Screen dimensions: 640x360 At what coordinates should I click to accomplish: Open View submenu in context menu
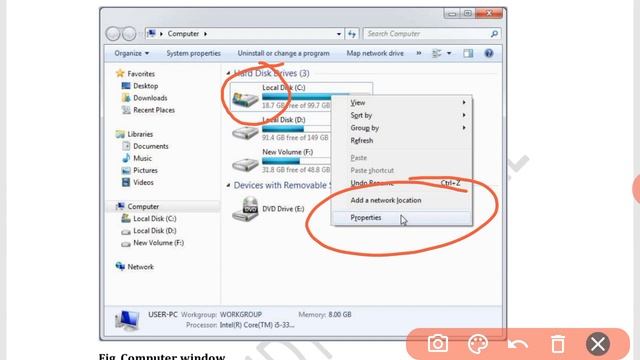pyautogui.click(x=402, y=103)
